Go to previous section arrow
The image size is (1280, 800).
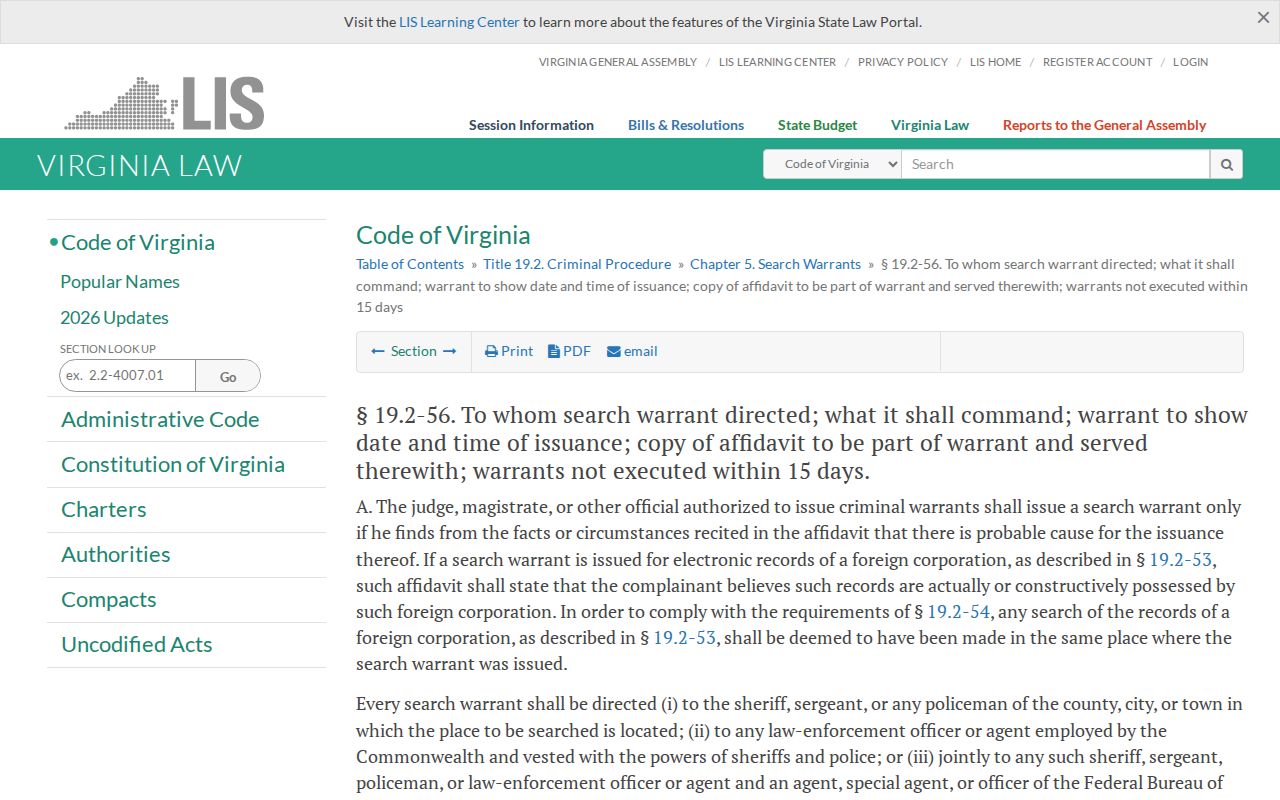(x=378, y=351)
